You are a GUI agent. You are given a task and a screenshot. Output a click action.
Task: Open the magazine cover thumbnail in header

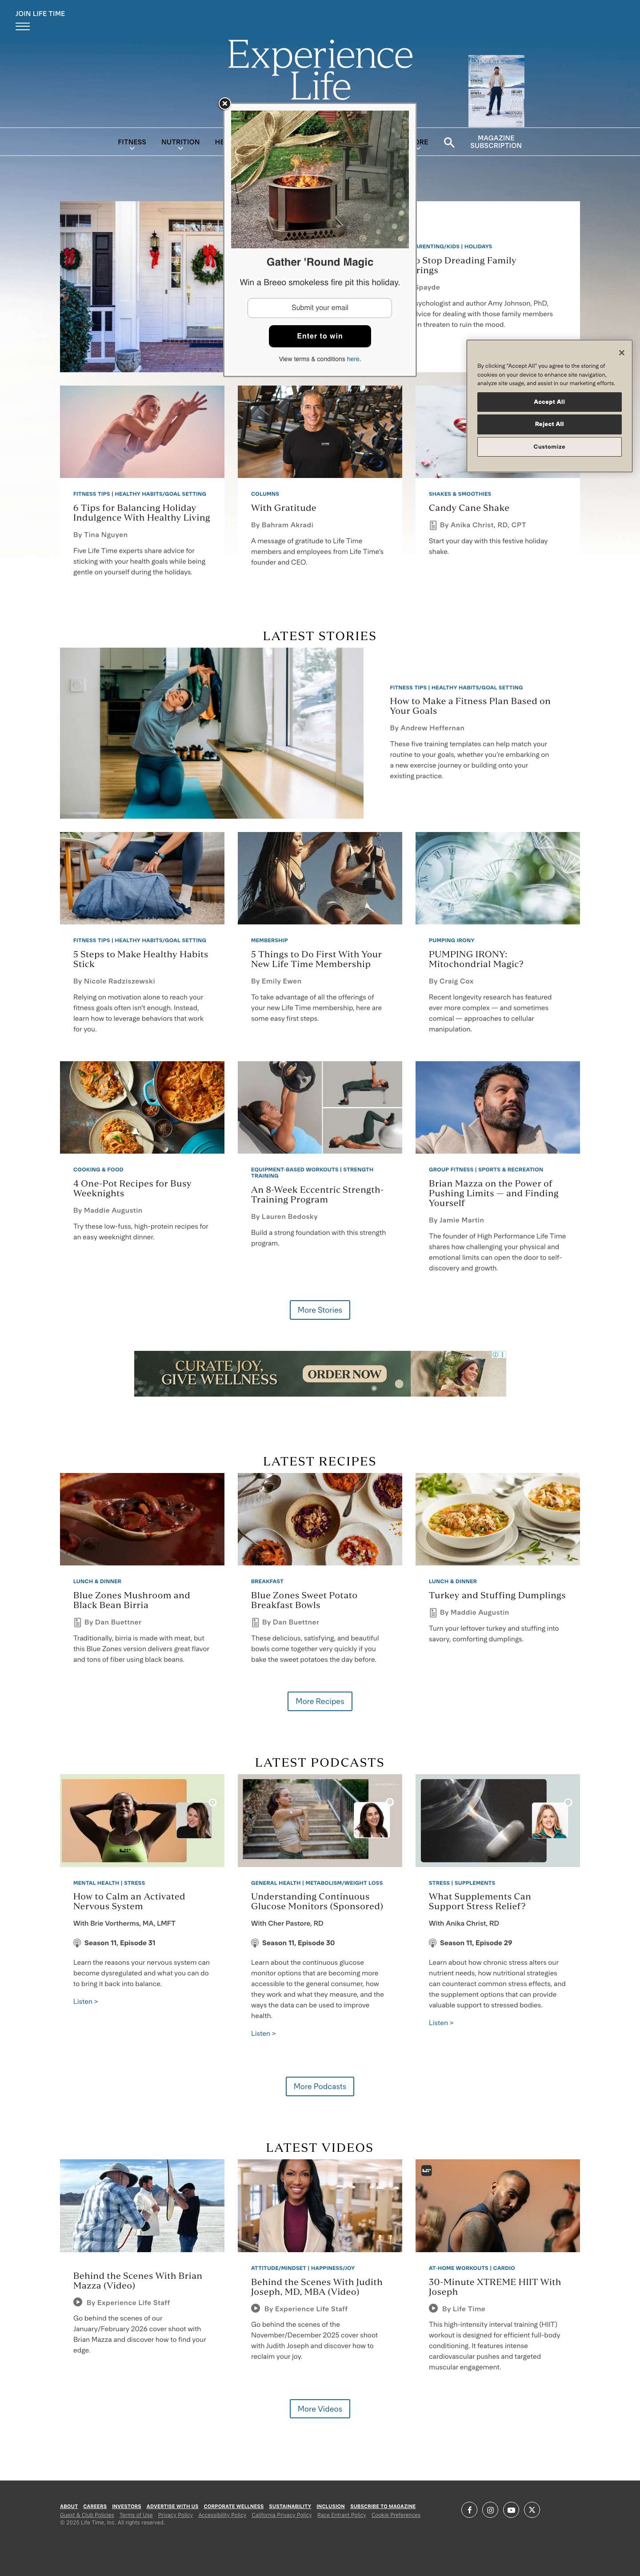click(496, 91)
